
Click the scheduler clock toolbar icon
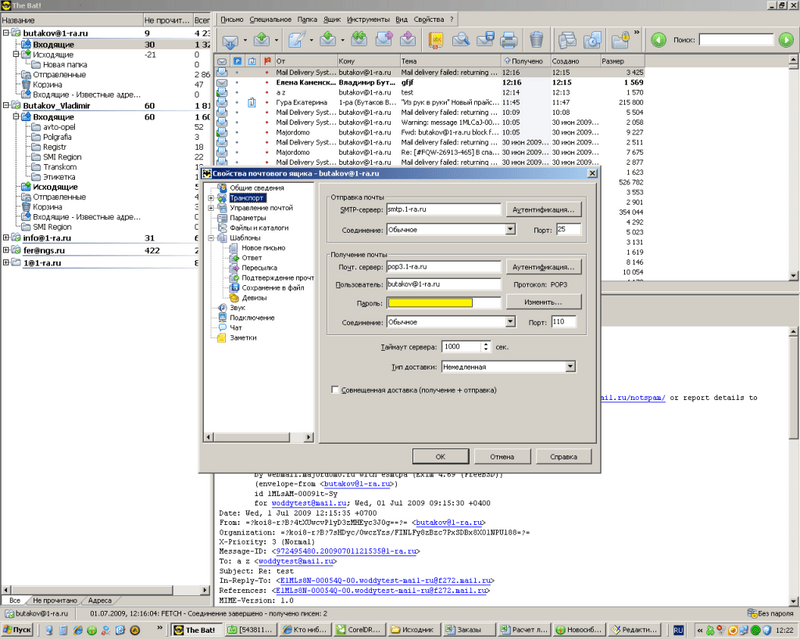592,40
